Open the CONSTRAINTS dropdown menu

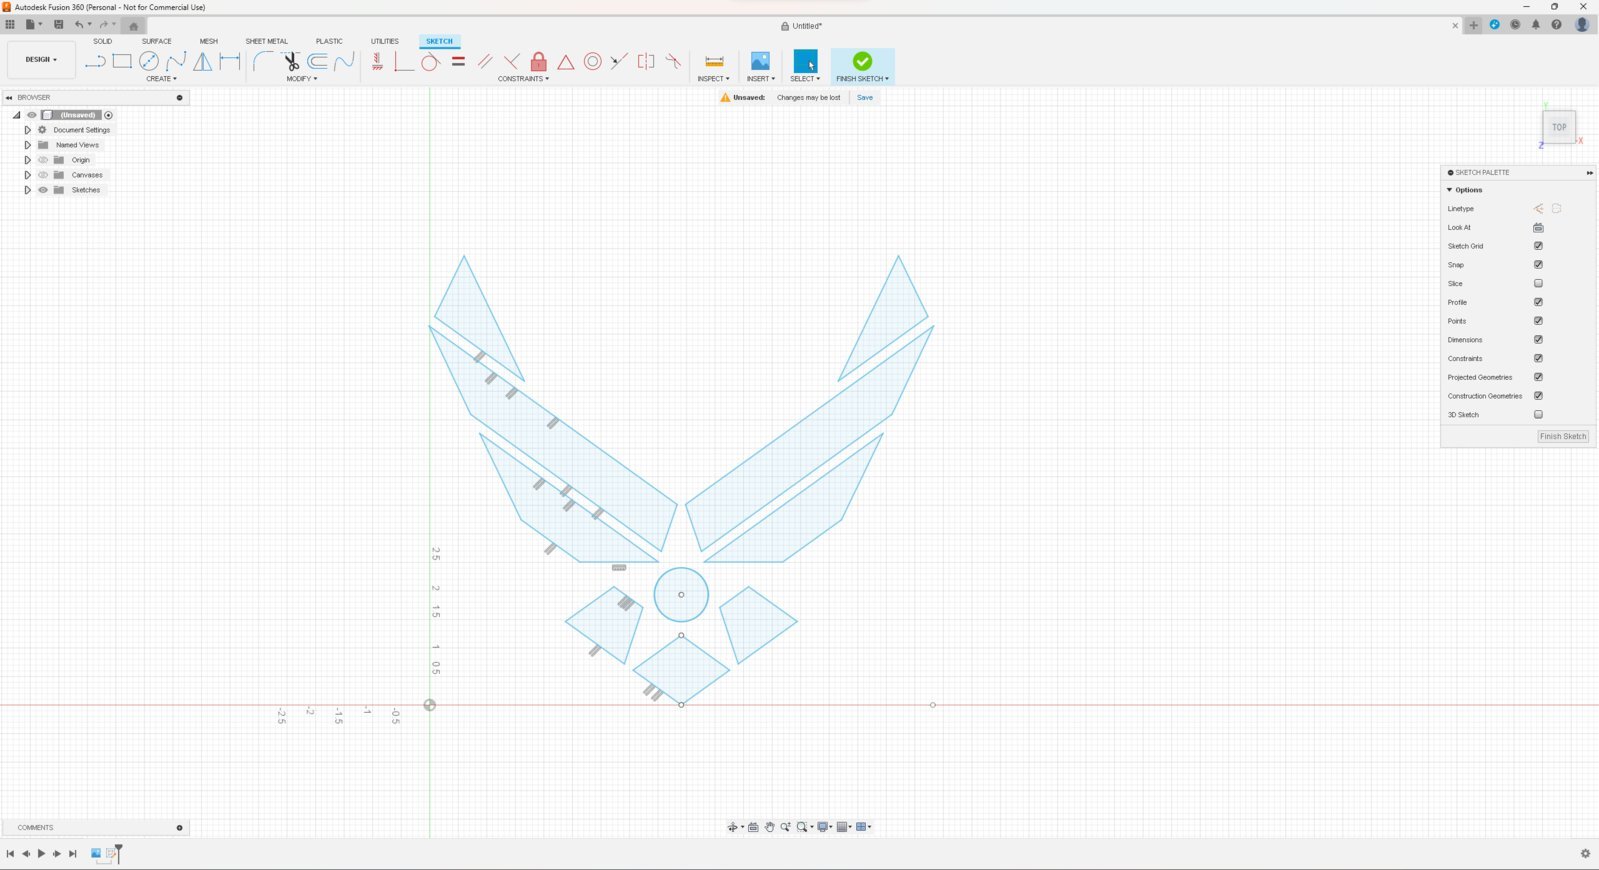pyautogui.click(x=523, y=79)
